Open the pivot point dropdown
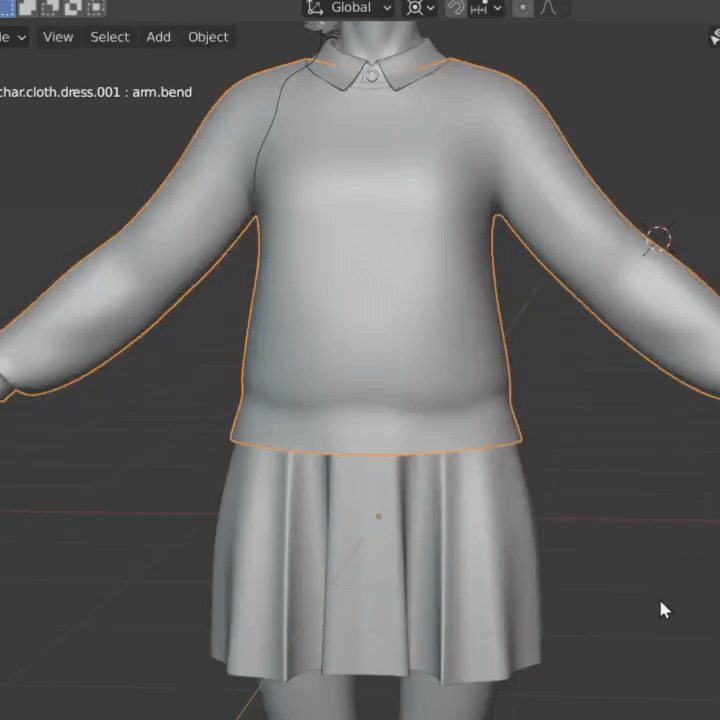 click(x=420, y=8)
